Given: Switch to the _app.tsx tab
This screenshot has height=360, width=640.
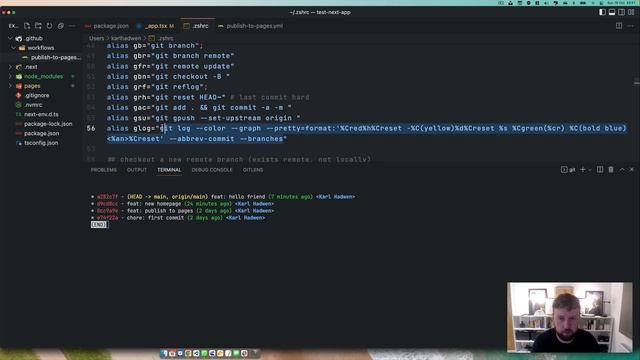Looking at the screenshot, I should click(x=156, y=26).
